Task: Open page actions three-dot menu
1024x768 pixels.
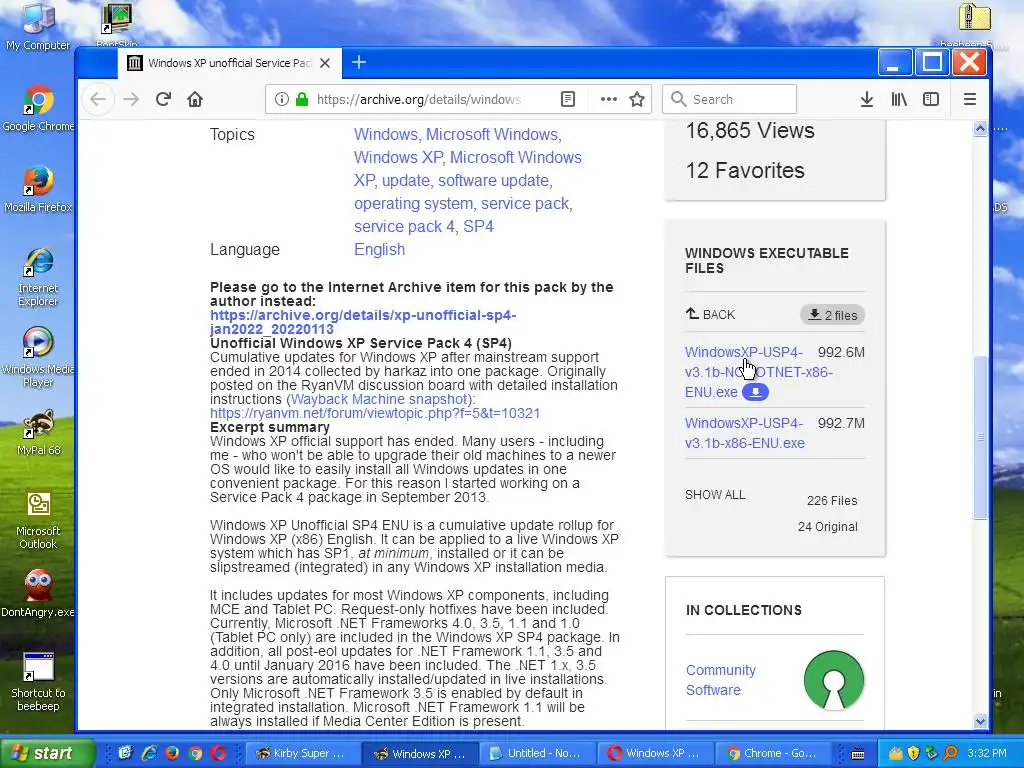Action: pyautogui.click(x=609, y=99)
